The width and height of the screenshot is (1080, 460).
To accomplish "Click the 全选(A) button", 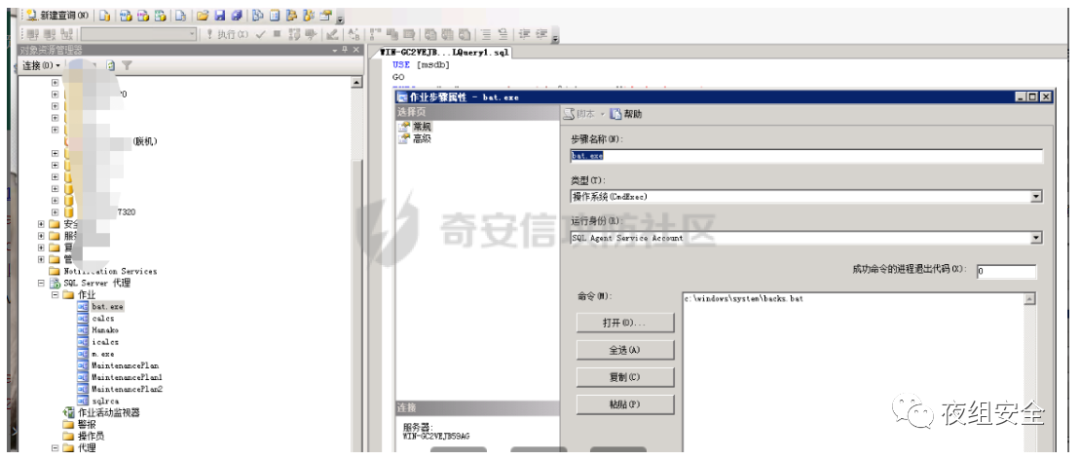I will pyautogui.click(x=625, y=350).
